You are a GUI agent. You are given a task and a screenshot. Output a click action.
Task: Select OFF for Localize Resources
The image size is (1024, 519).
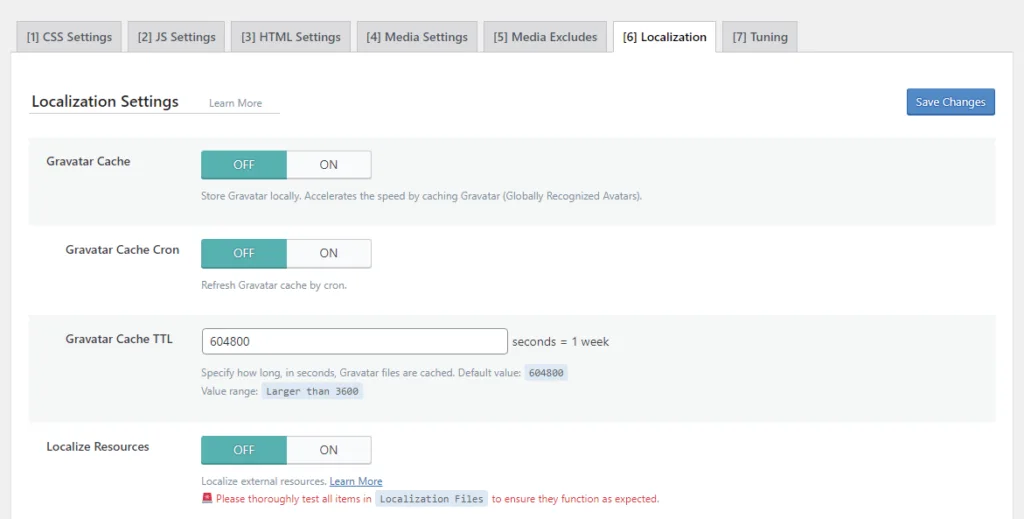point(244,450)
